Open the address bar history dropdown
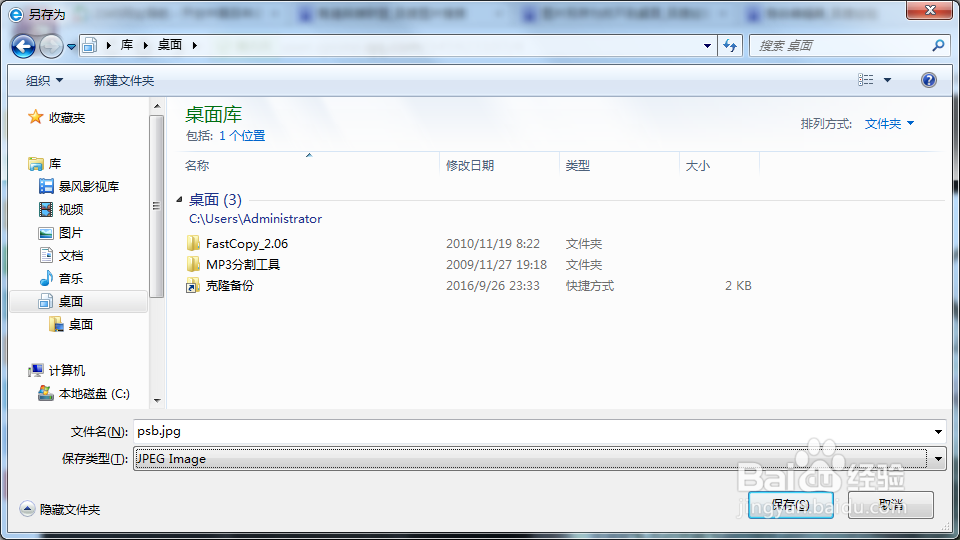Image resolution: width=960 pixels, height=540 pixels. pos(707,45)
